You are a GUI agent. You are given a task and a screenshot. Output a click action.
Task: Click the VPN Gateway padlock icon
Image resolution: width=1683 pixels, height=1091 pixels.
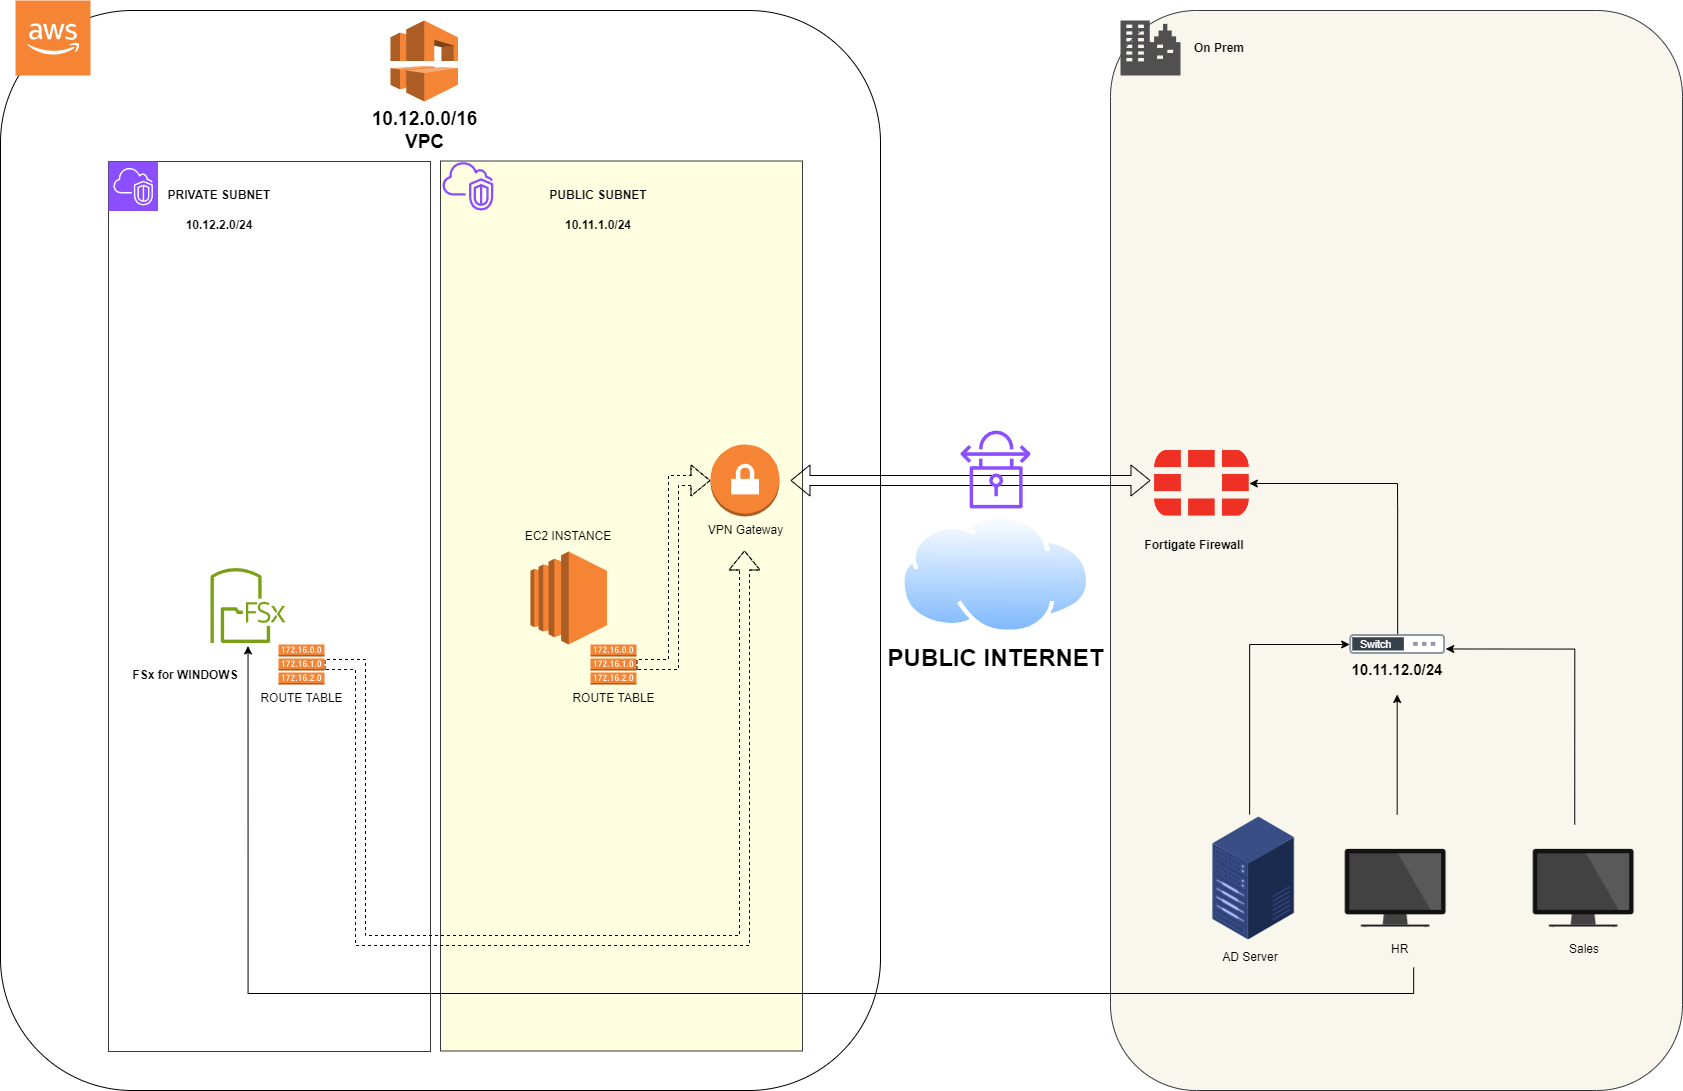(745, 480)
